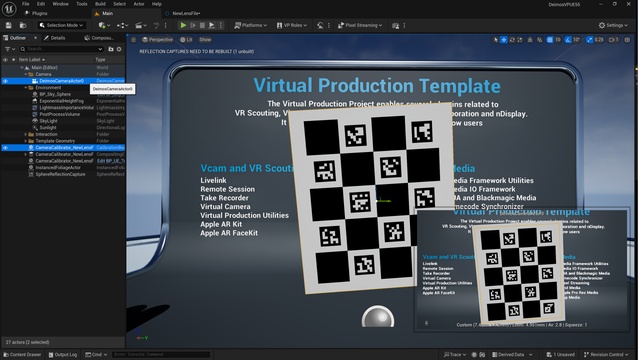Click the Unreal Engine logo icon
Image resolution: width=640 pixels, height=360 pixels.
[9, 9]
